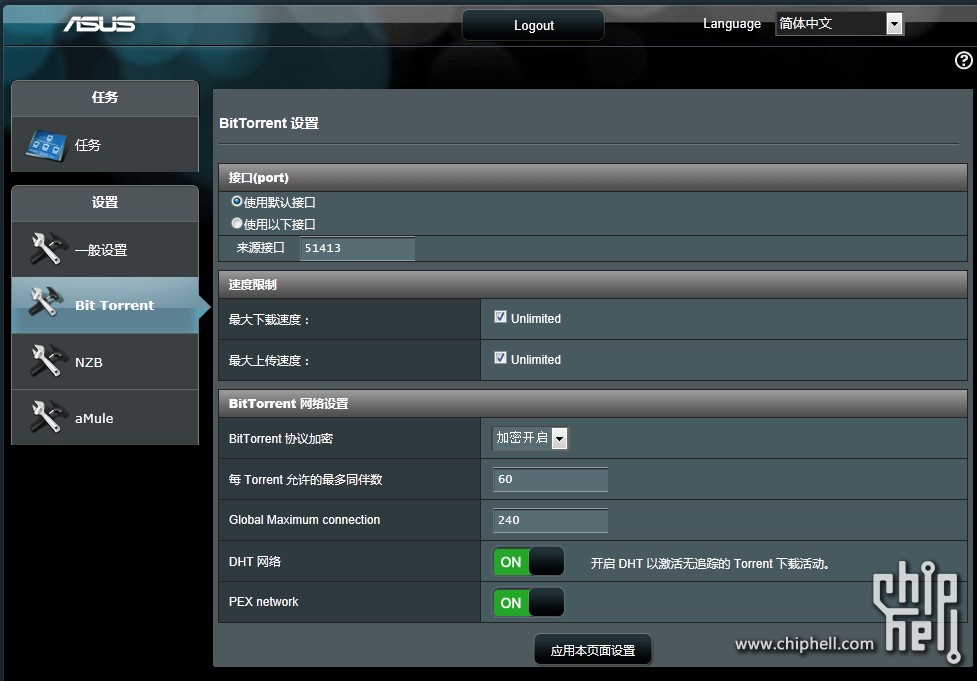The image size is (977, 681).
Task: Open the 任务 page in sidebar
Action: 105,145
